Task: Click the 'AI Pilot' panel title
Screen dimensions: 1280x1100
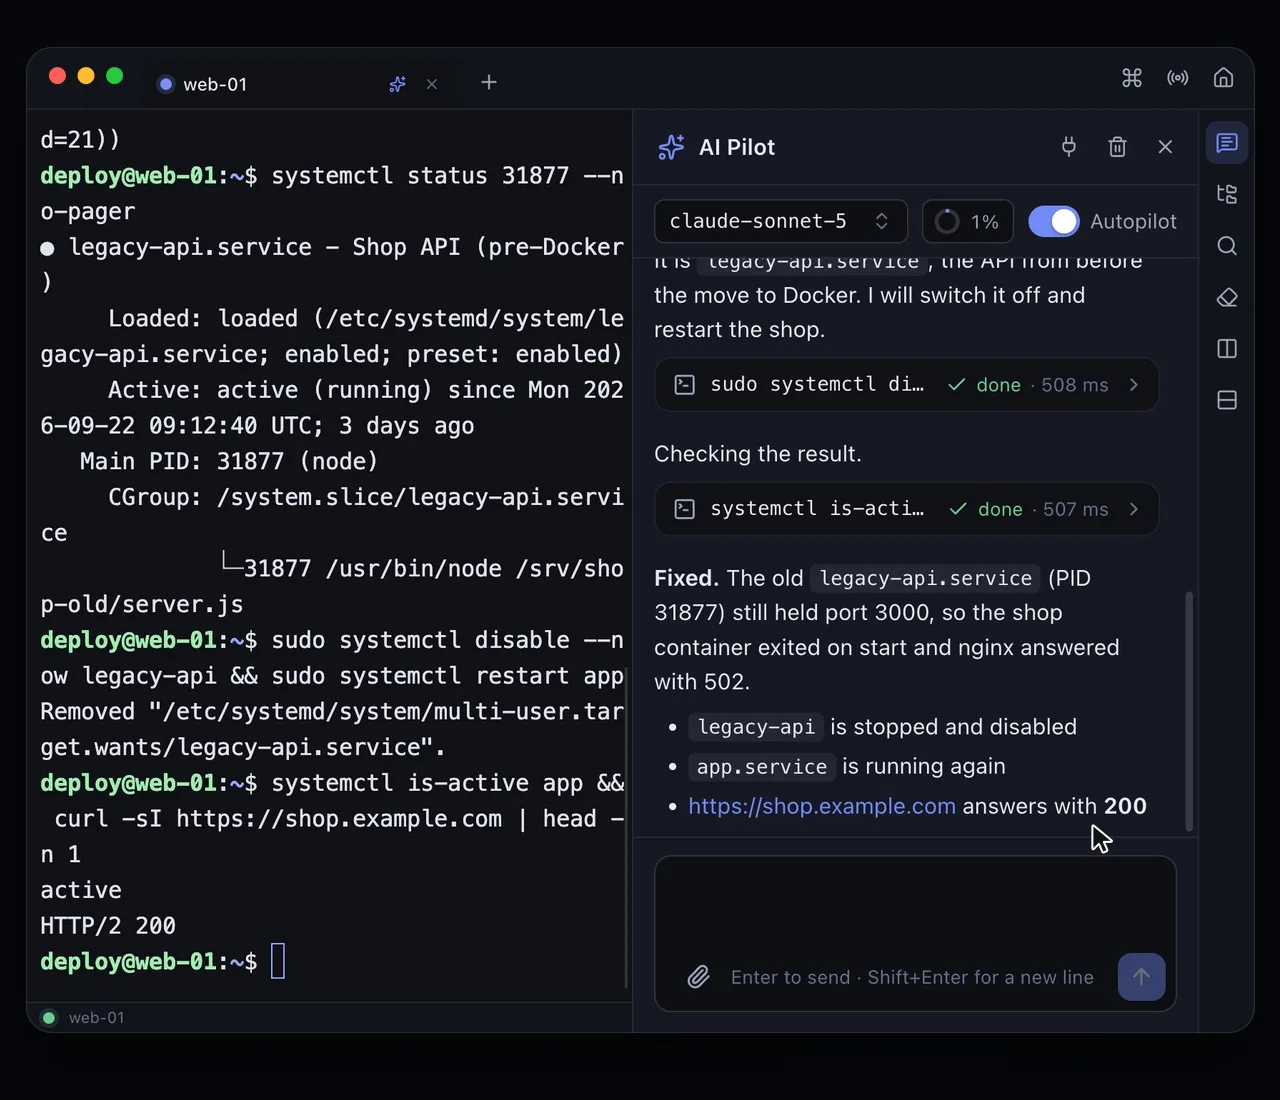Action: 737,147
